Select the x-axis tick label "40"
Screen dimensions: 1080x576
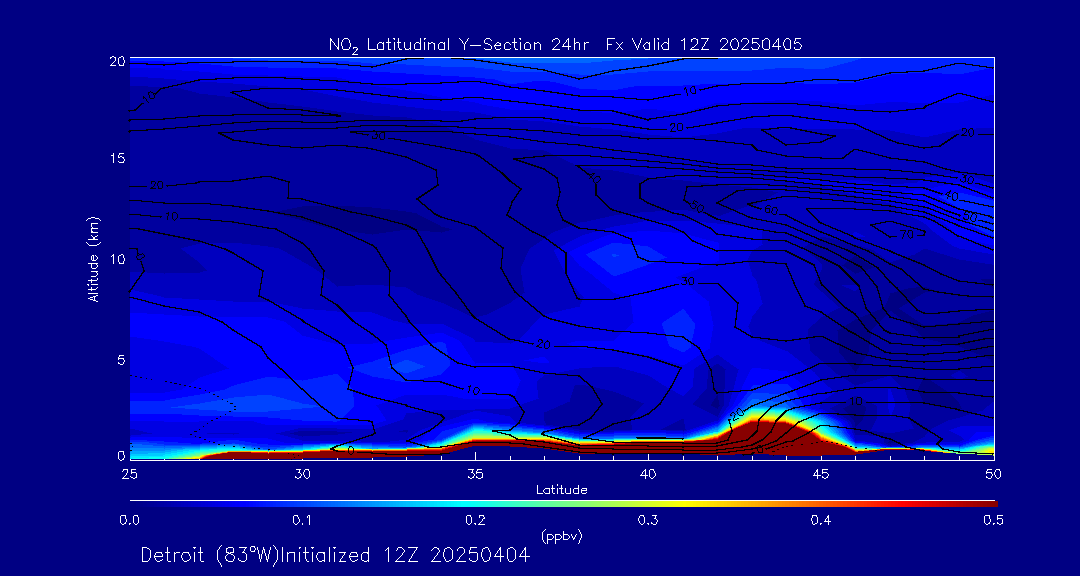[x=648, y=474]
